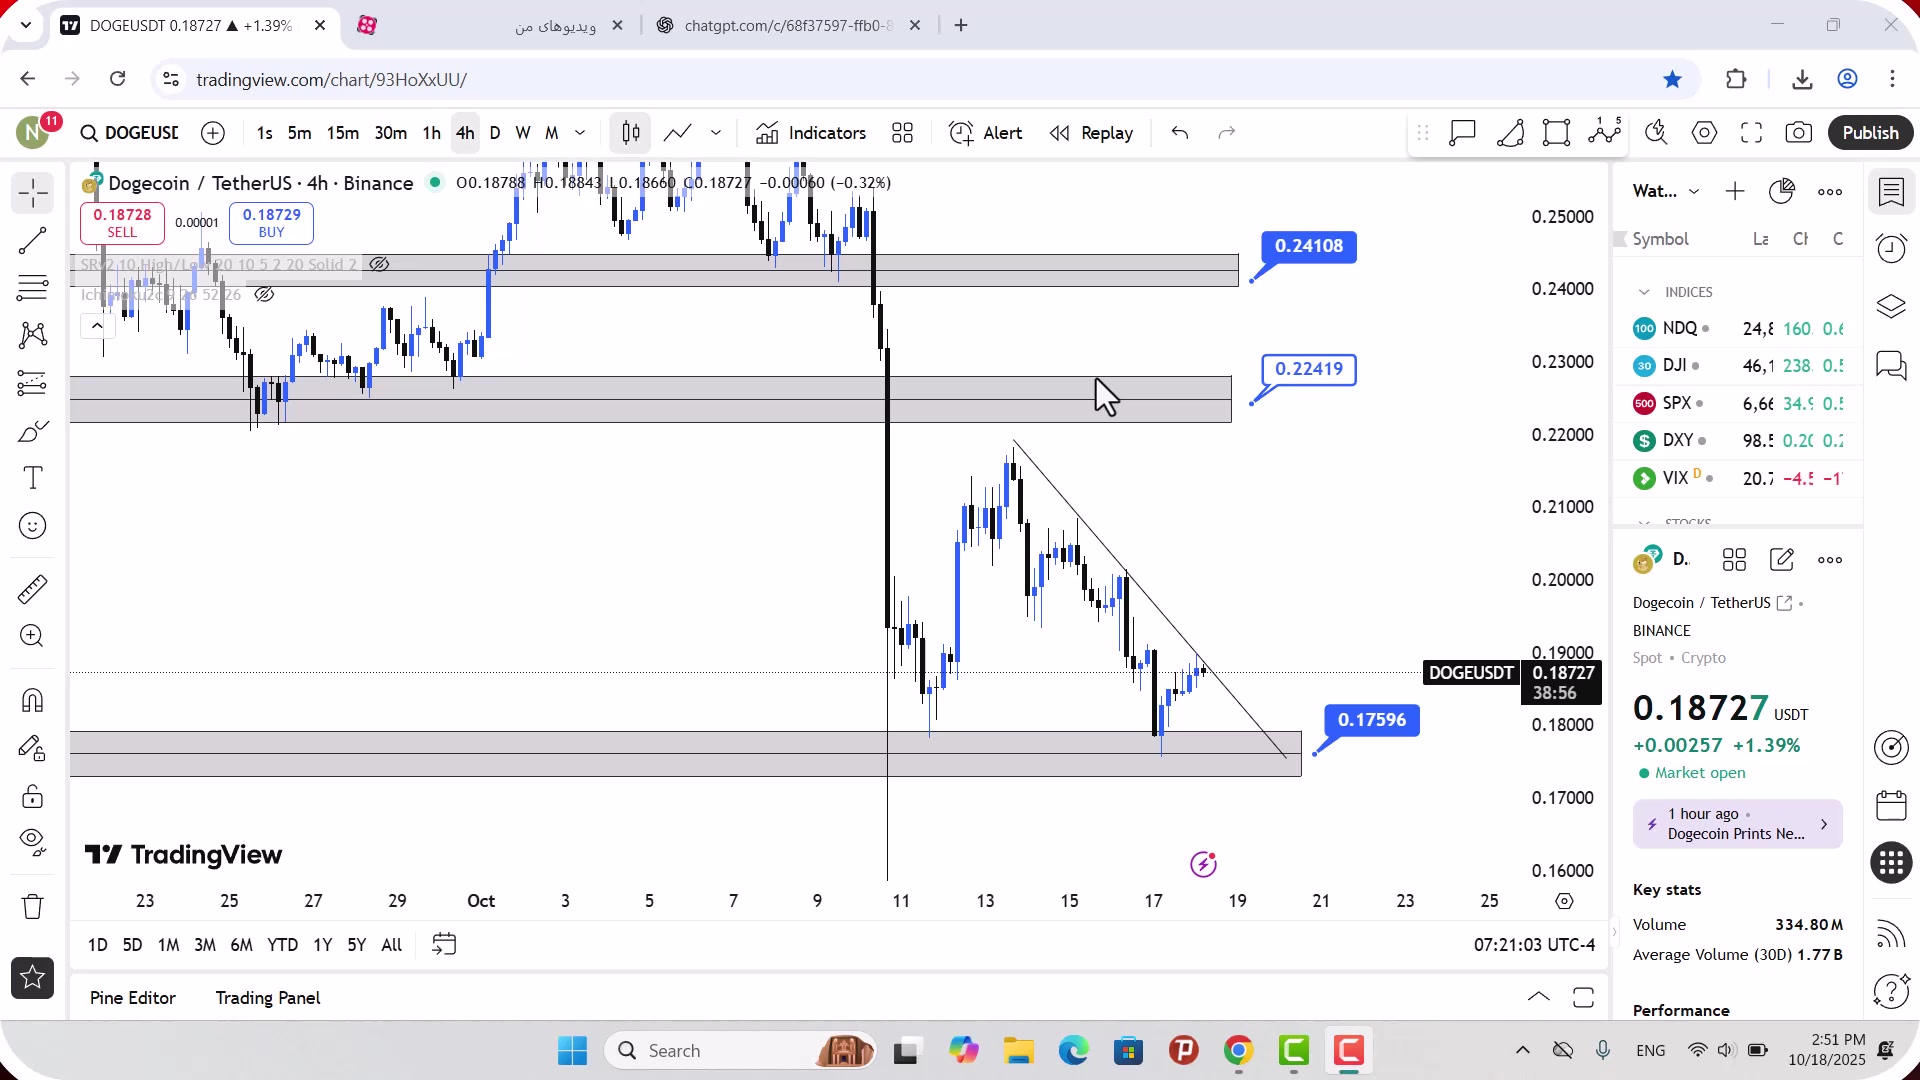Viewport: 1920px width, 1080px height.
Task: Select NDQ in the watchlist
Action: 1738,328
